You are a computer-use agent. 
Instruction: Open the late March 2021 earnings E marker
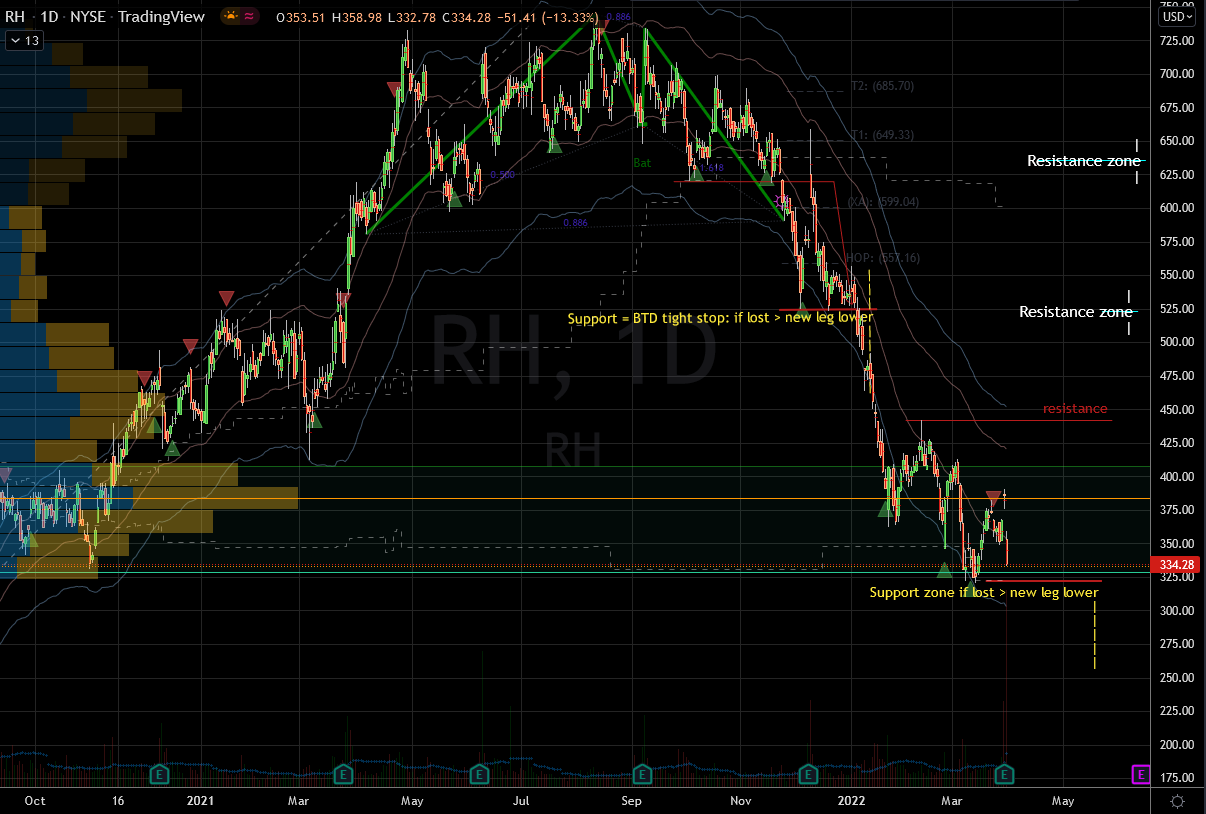(x=345, y=773)
